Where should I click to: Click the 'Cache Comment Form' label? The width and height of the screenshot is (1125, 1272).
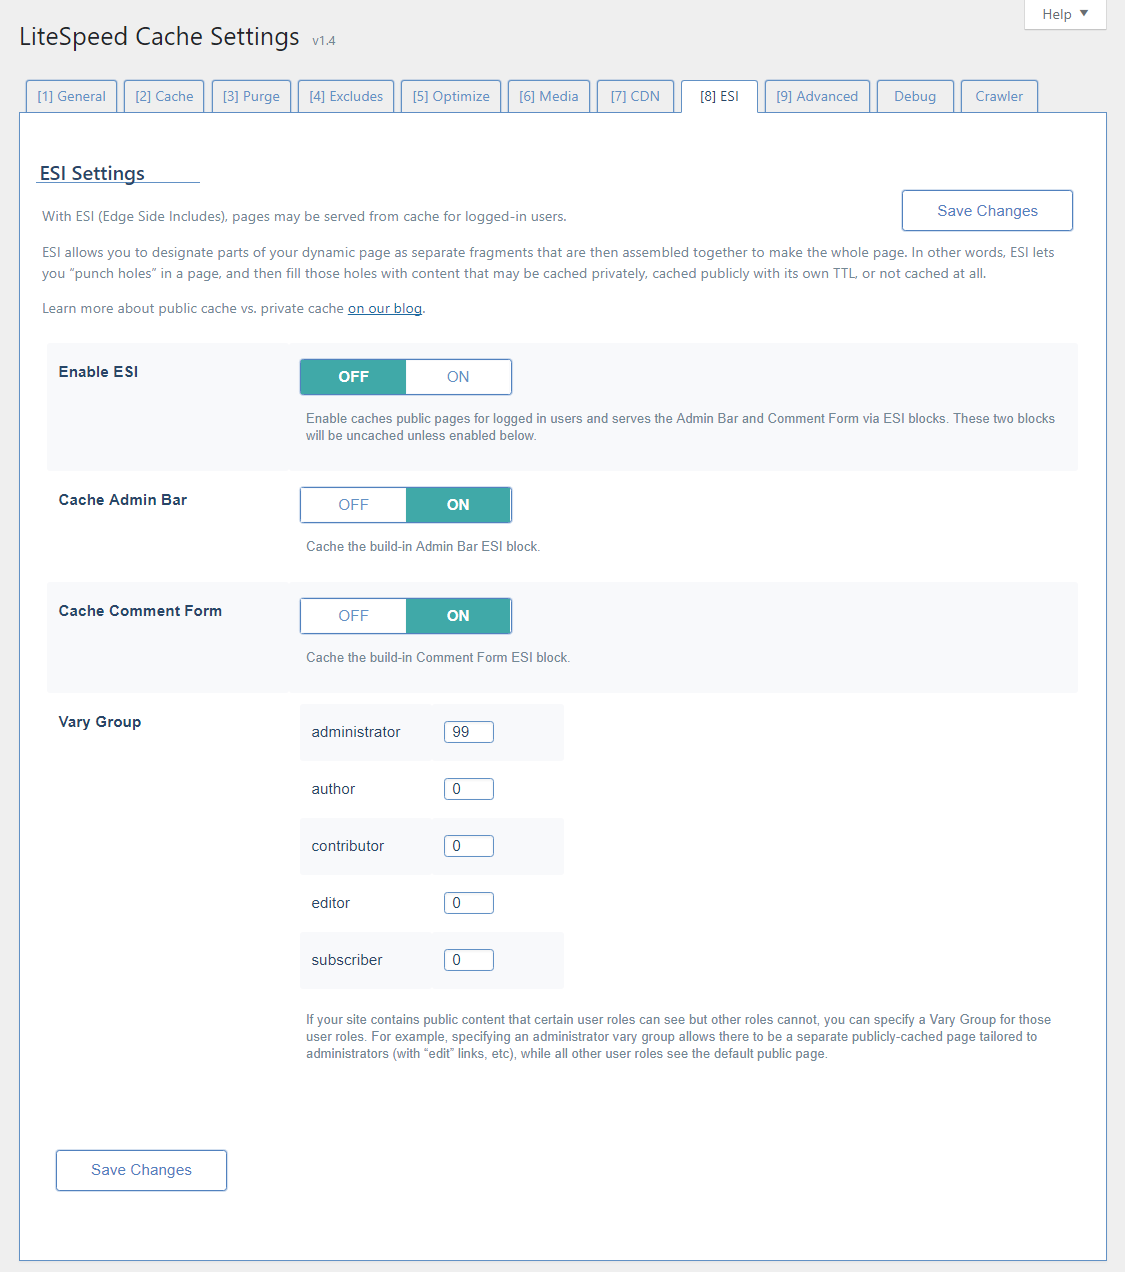click(x=140, y=611)
